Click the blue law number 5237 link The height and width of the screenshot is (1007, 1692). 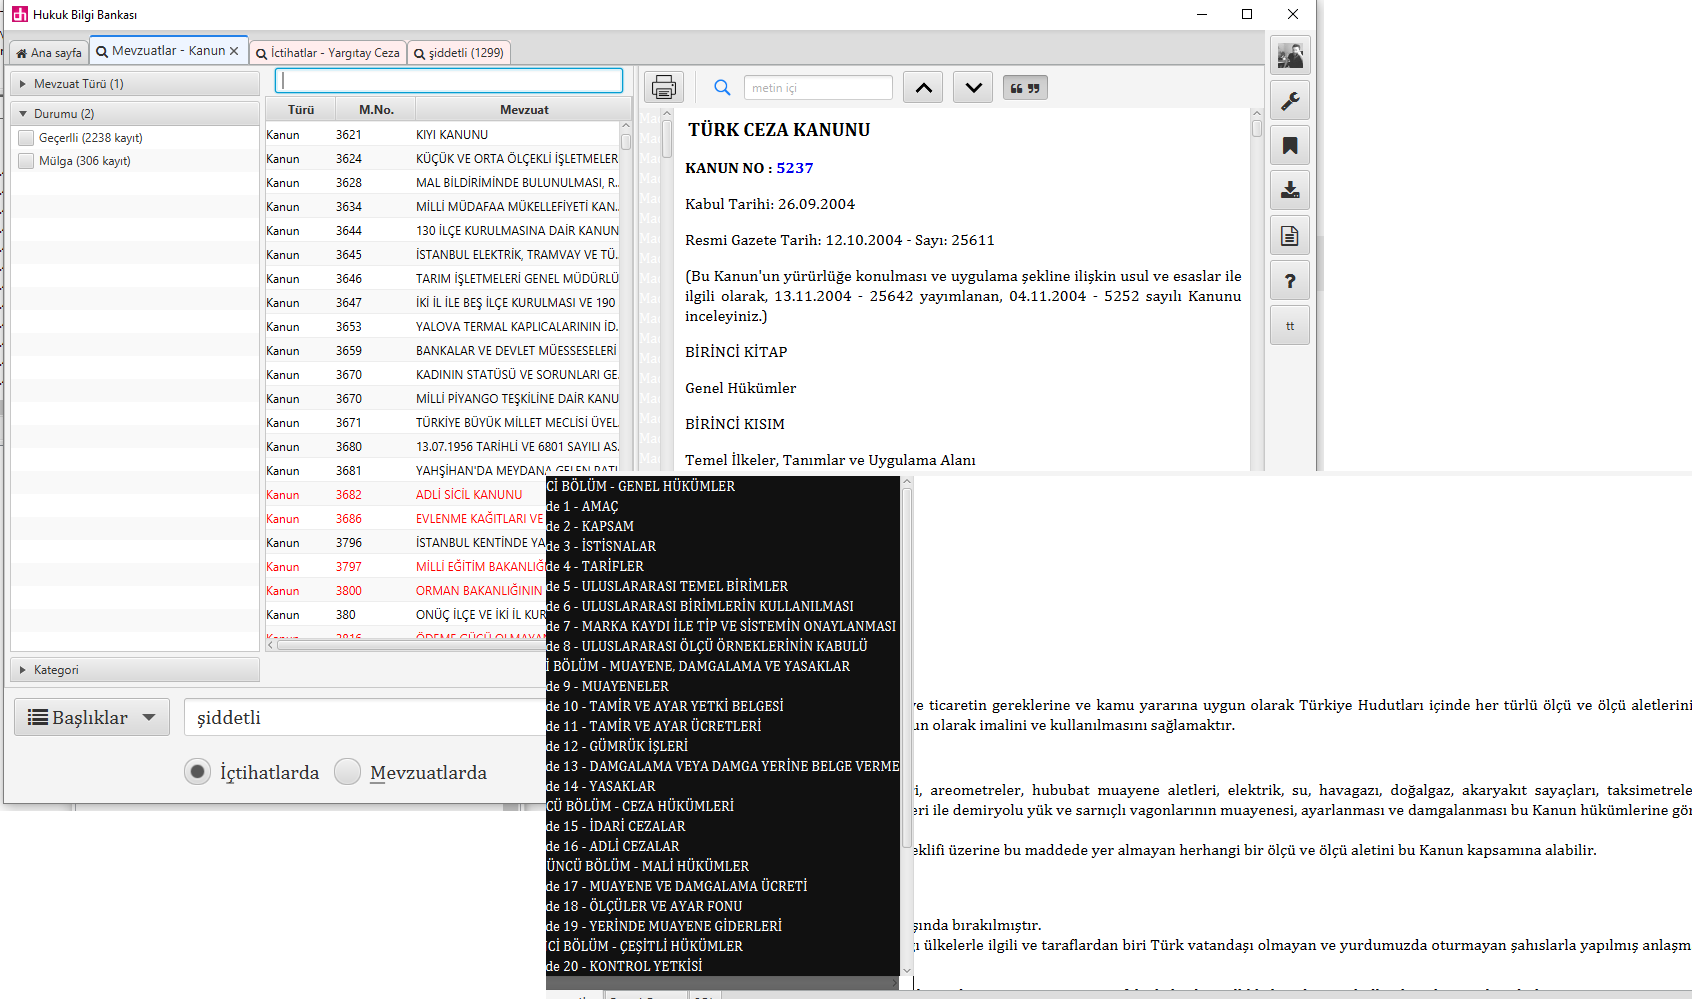pos(794,168)
